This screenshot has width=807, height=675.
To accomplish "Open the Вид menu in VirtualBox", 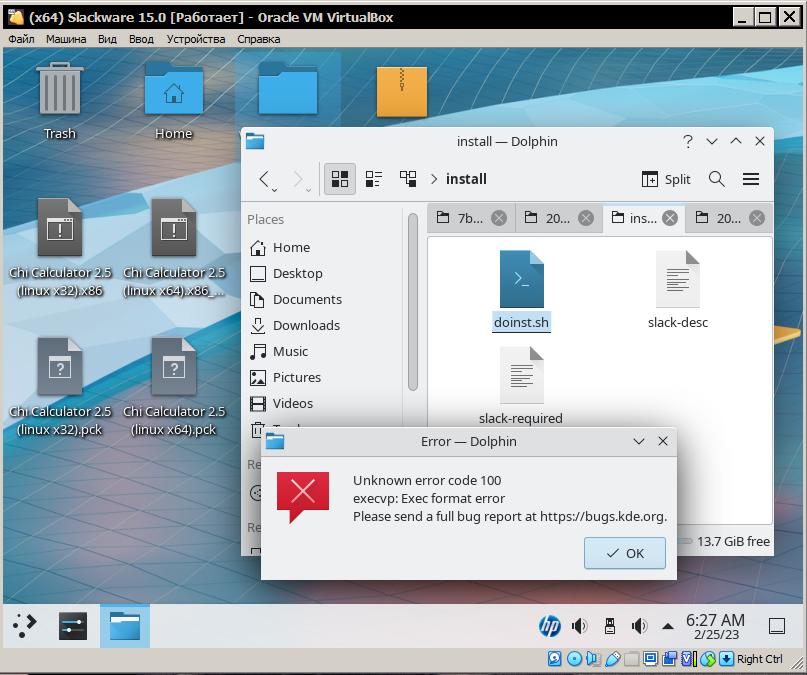I will [107, 39].
